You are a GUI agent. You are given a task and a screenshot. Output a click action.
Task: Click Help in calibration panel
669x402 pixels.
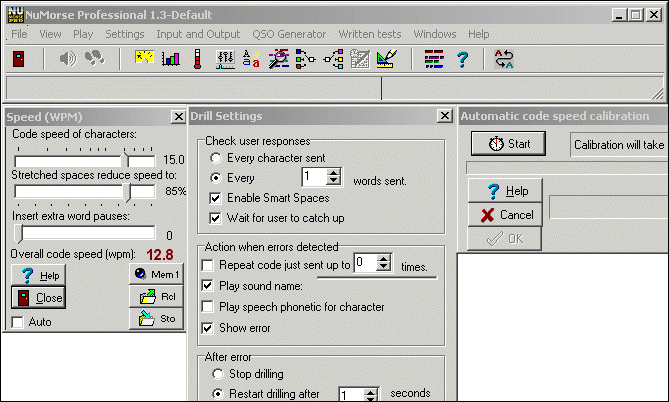click(505, 191)
